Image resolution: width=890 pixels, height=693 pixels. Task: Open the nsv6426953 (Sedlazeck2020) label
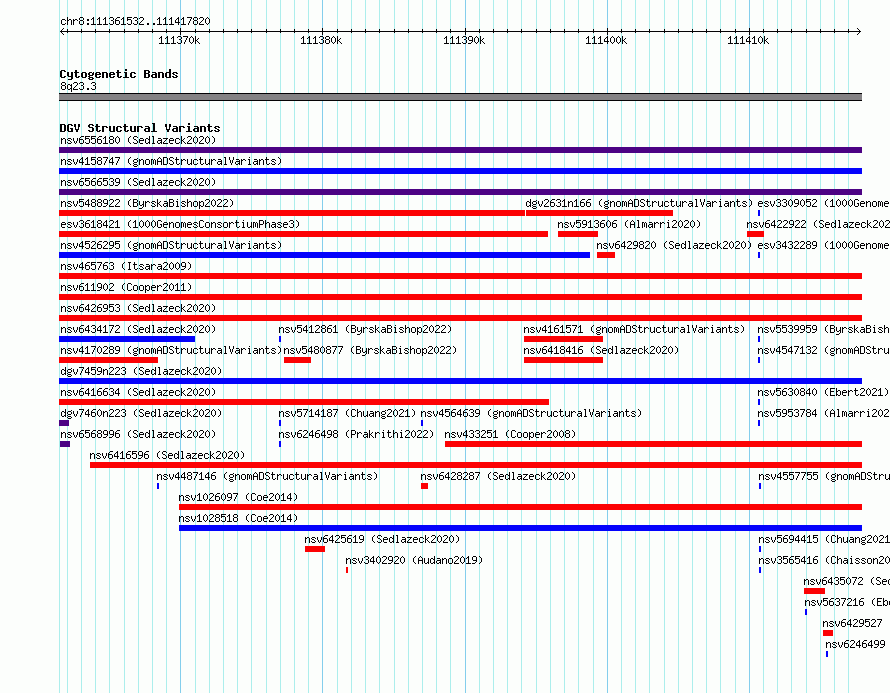[x=138, y=308]
